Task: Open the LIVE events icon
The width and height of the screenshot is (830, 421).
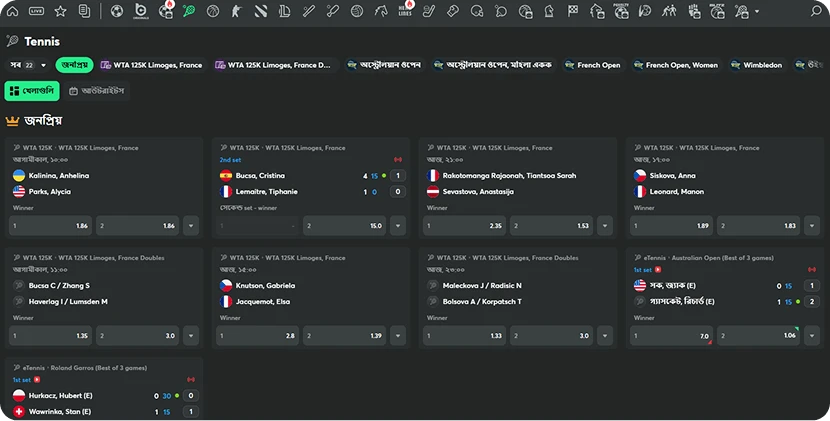Action: coord(36,12)
